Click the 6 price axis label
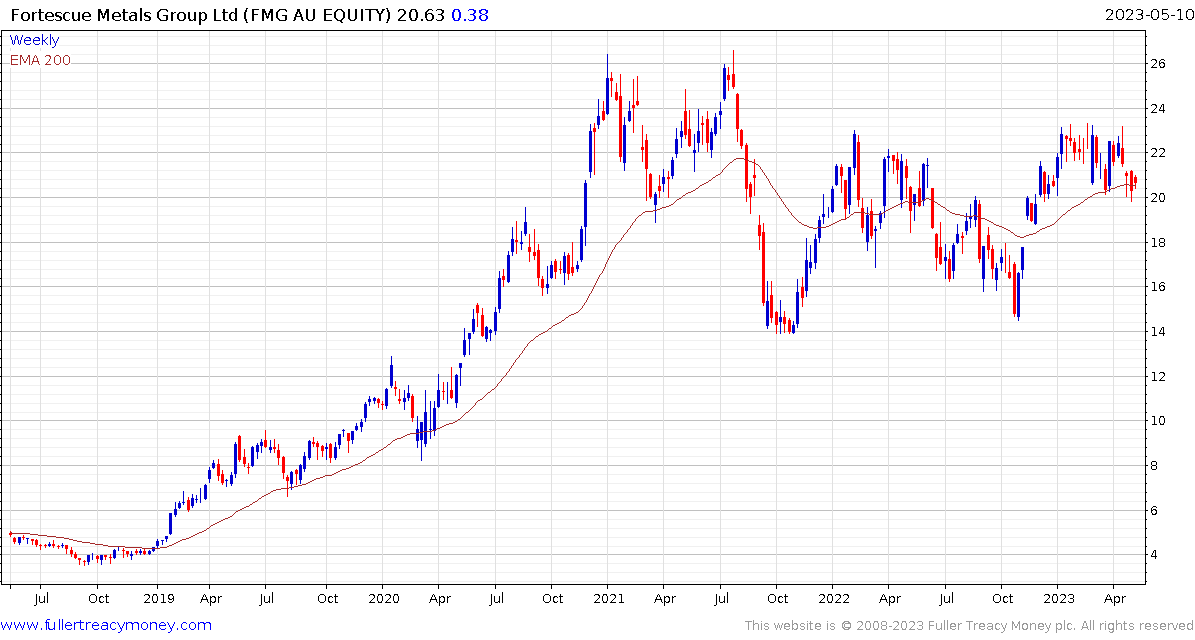This screenshot has width=1195, height=640. [1155, 510]
